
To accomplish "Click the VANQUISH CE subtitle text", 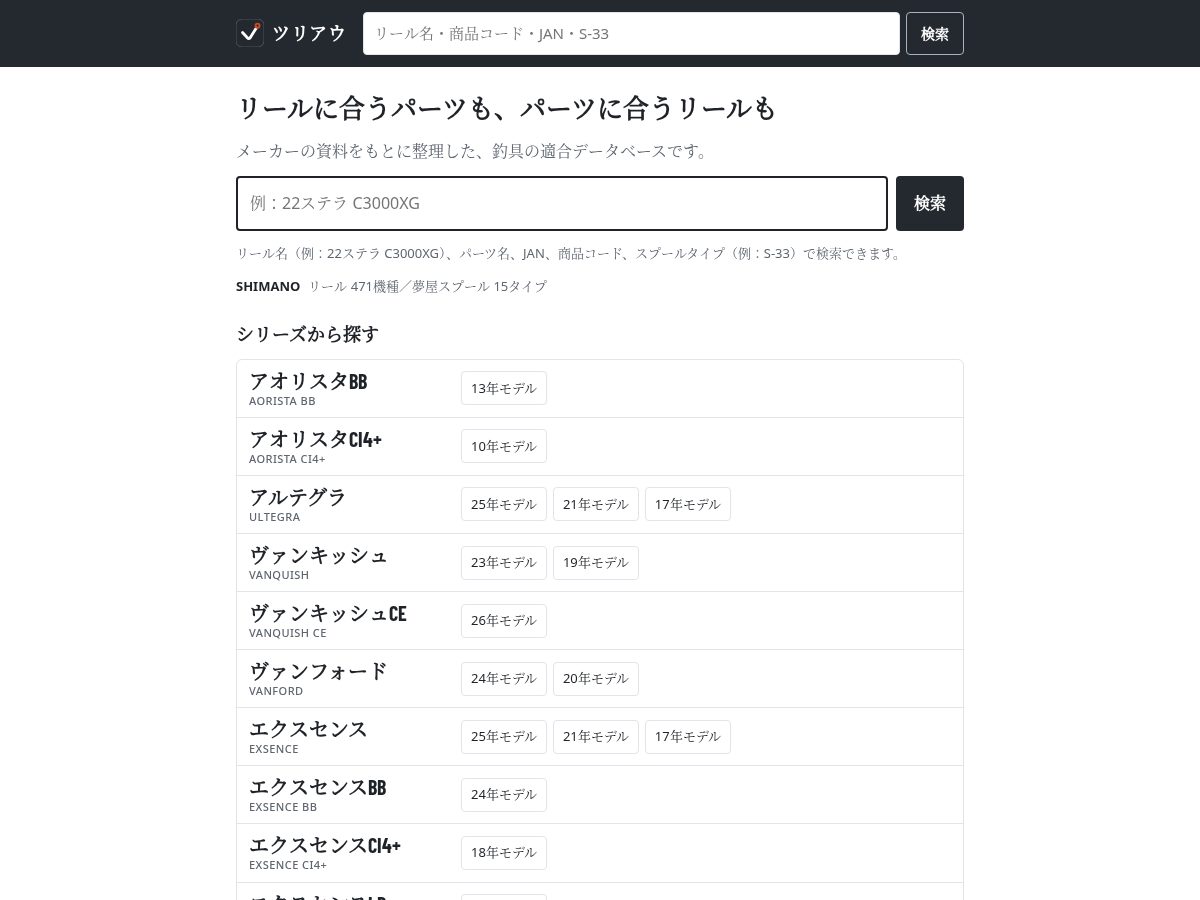I will point(288,633).
